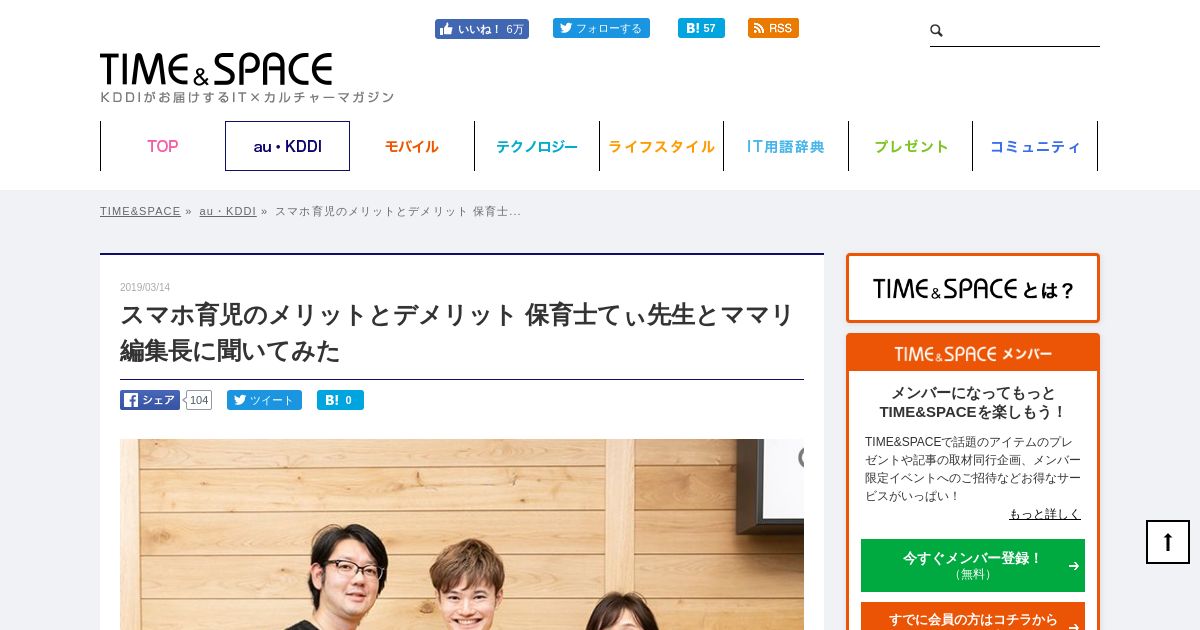Click the article title スマホ育児のメリットとデメリット
The image size is (1200, 630).
click(457, 332)
